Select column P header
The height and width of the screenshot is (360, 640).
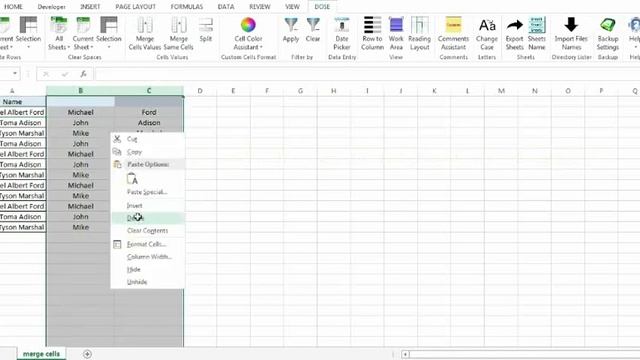(601, 91)
